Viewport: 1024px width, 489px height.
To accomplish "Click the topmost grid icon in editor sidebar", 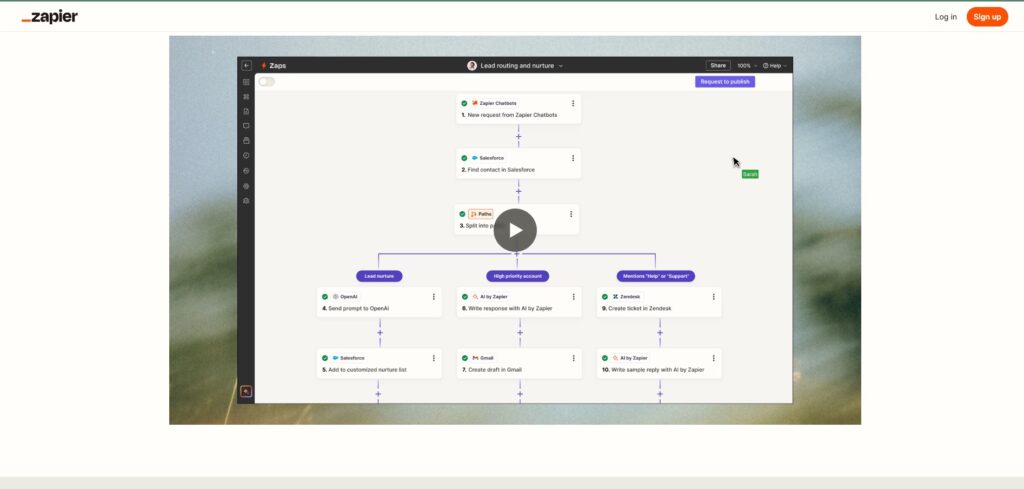I will (x=246, y=82).
